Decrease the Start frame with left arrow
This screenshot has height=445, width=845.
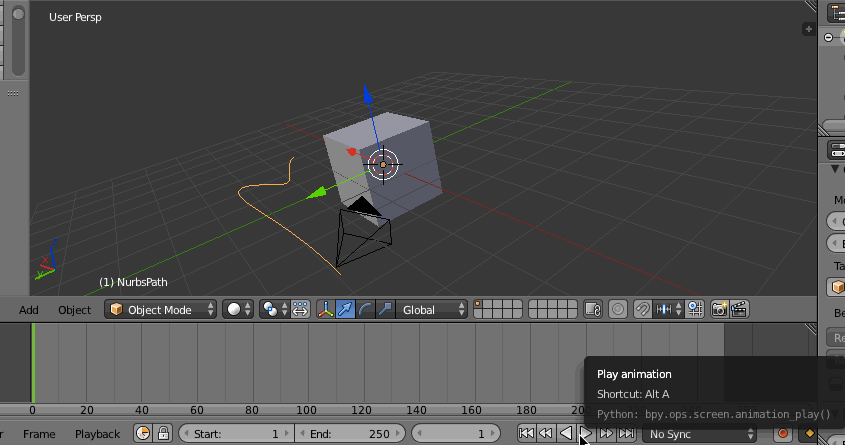186,434
